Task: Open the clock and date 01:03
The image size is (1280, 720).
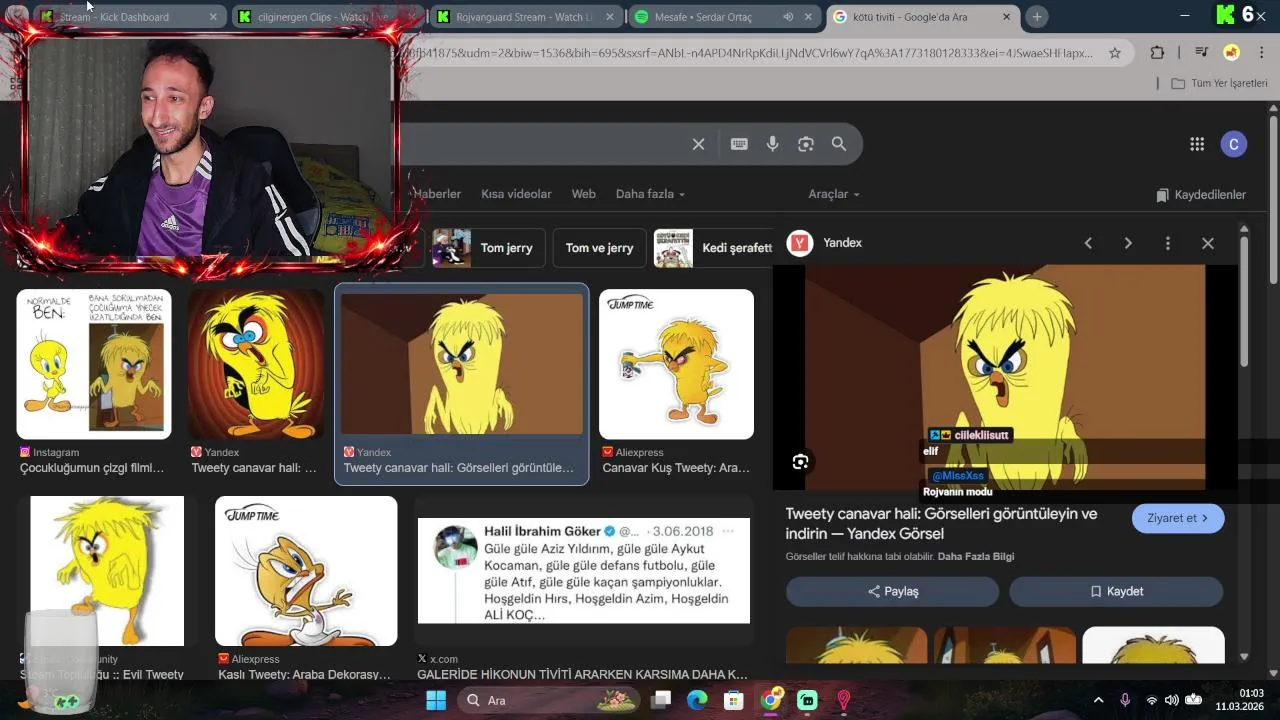Action: 1240,700
